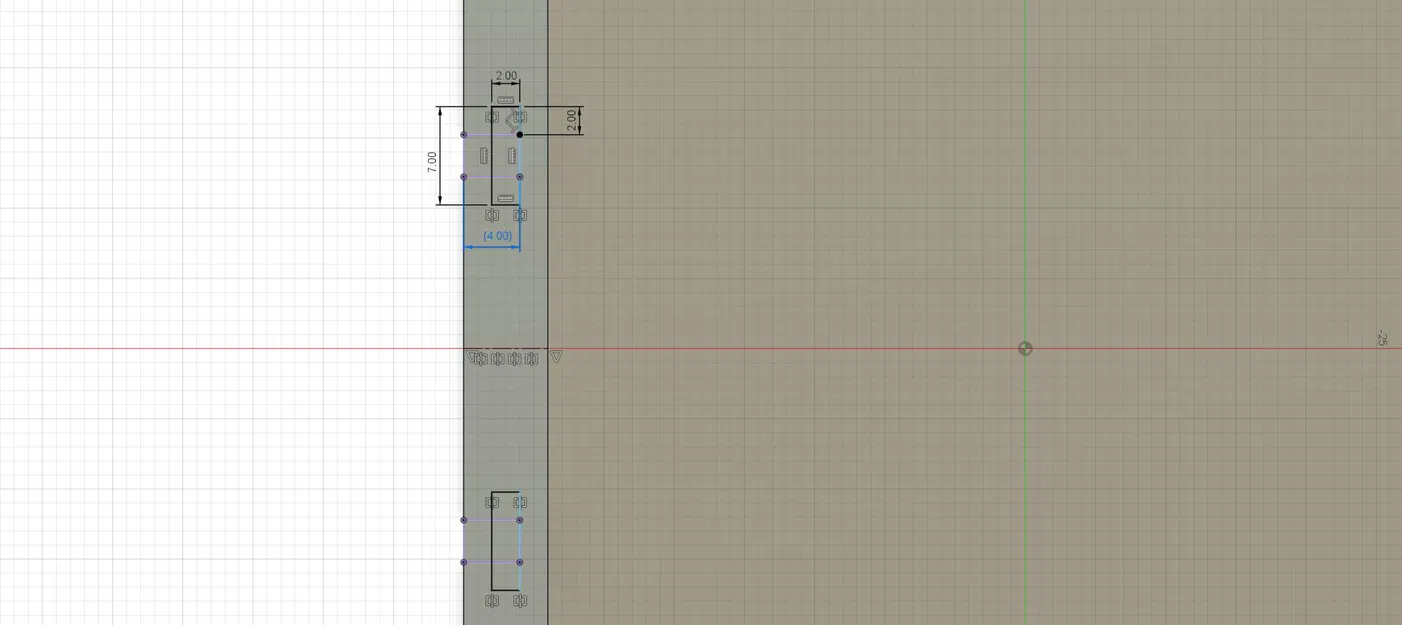
Task: Select the horizontal 2.00 width dimension above the slot
Action: tap(506, 76)
